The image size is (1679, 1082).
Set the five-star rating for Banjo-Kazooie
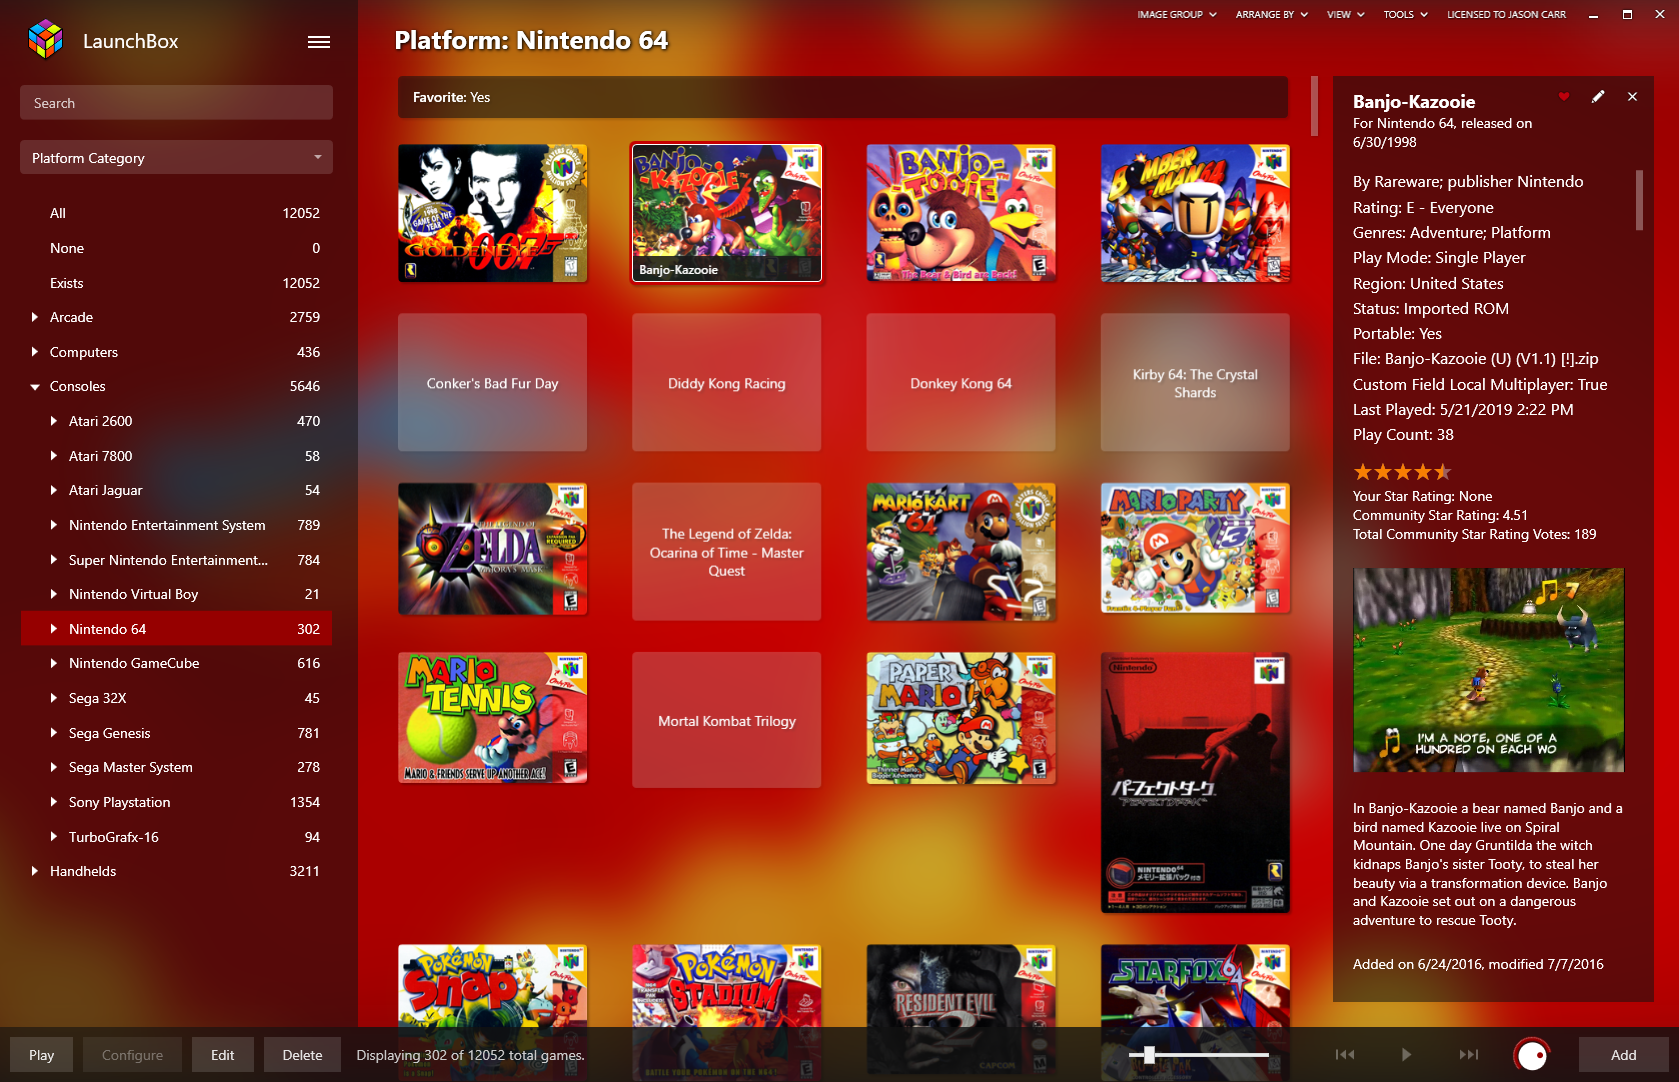point(1402,472)
